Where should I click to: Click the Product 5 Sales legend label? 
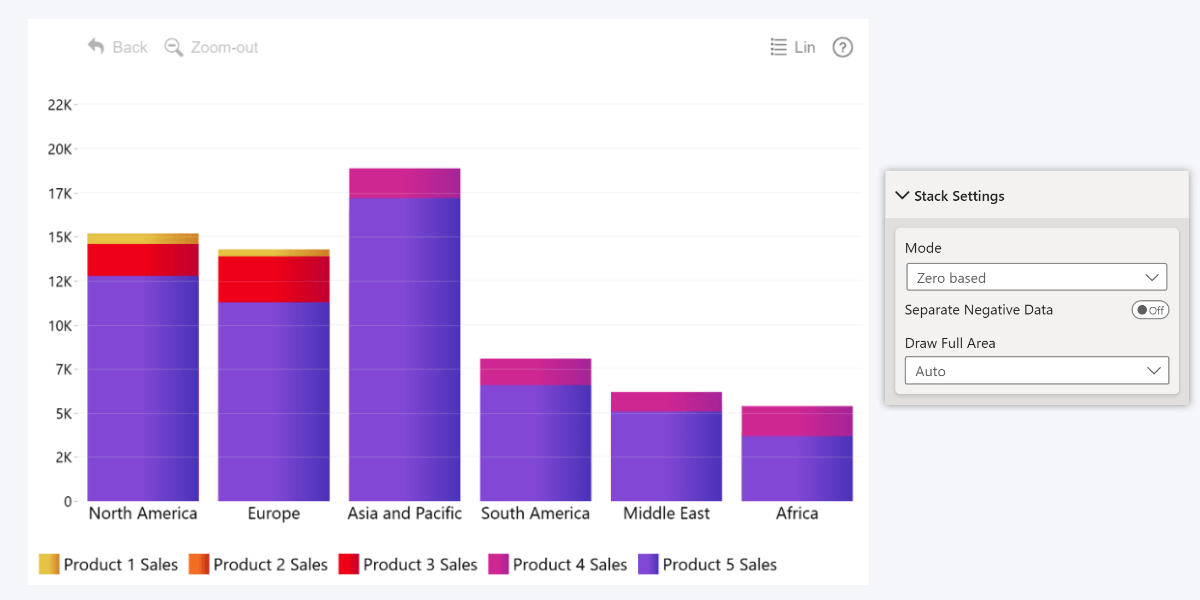pyautogui.click(x=720, y=565)
